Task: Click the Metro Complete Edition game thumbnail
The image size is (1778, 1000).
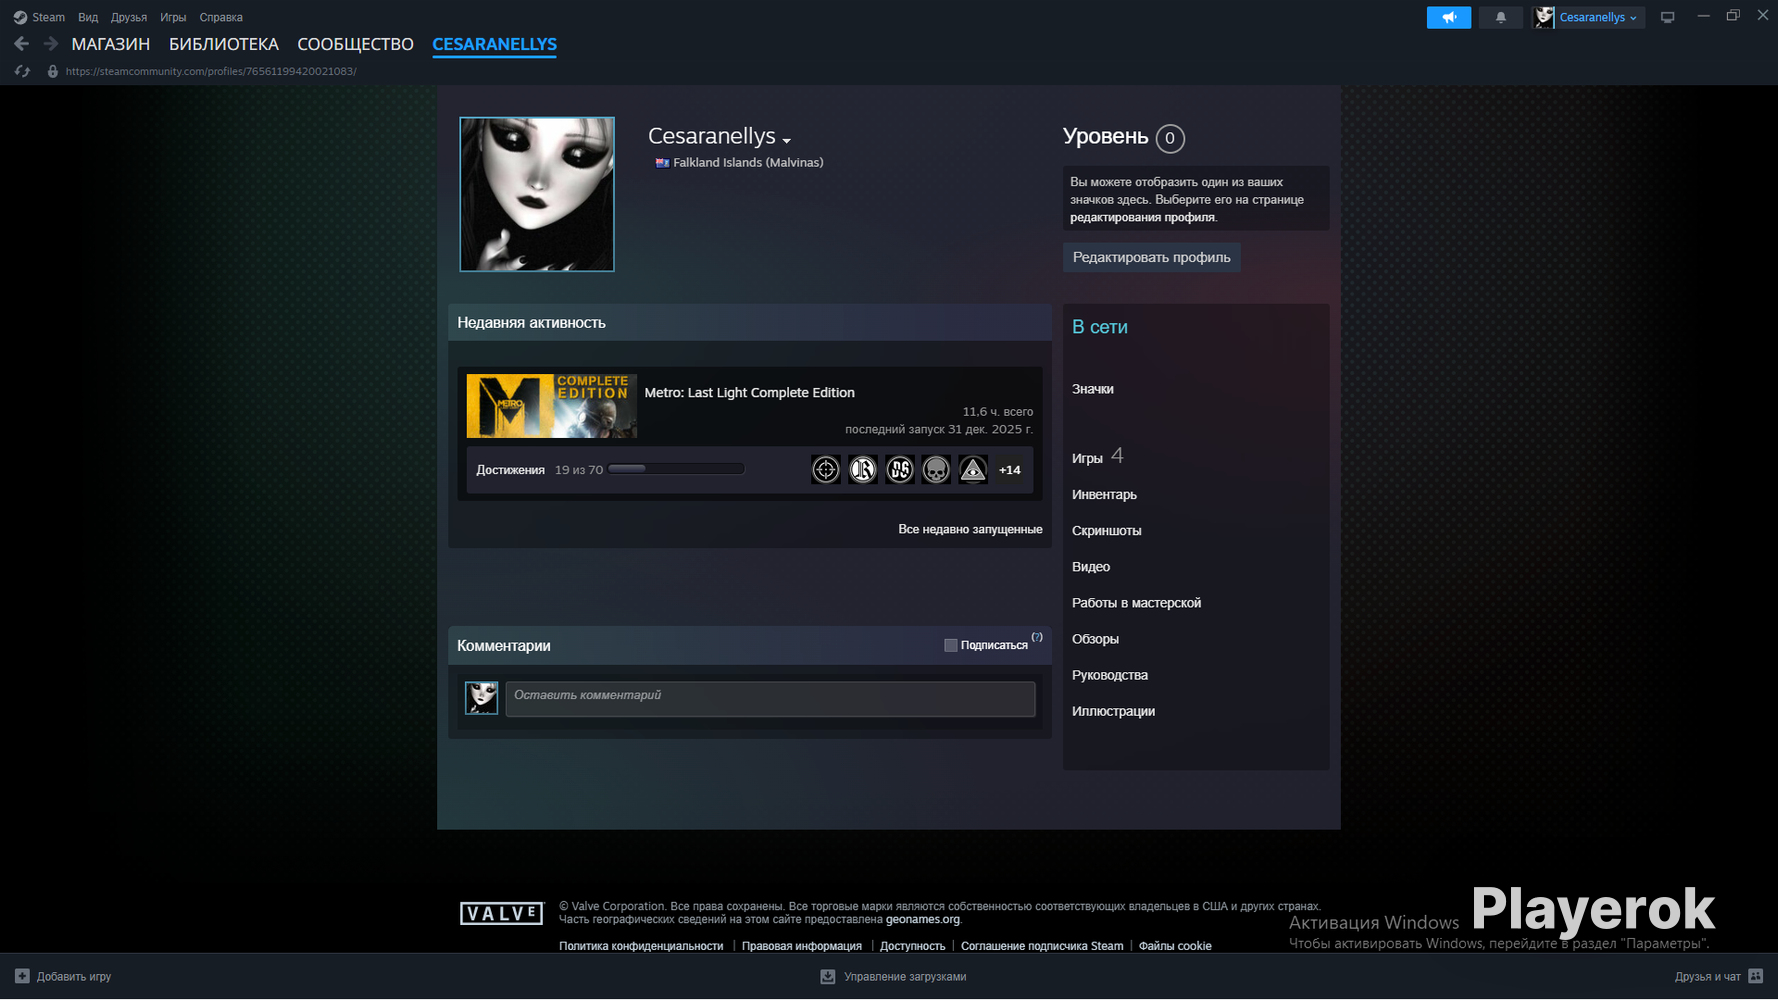Action: pos(552,406)
